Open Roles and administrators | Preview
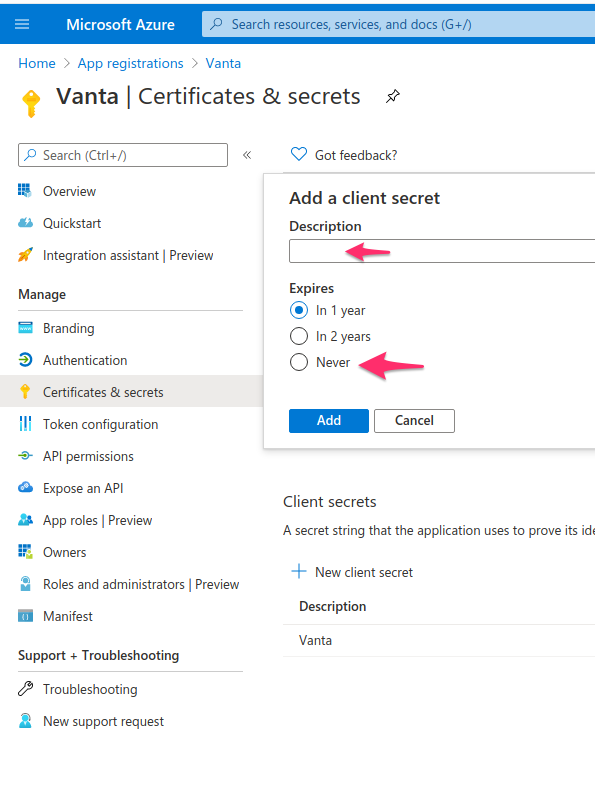The image size is (595, 799). tap(141, 584)
